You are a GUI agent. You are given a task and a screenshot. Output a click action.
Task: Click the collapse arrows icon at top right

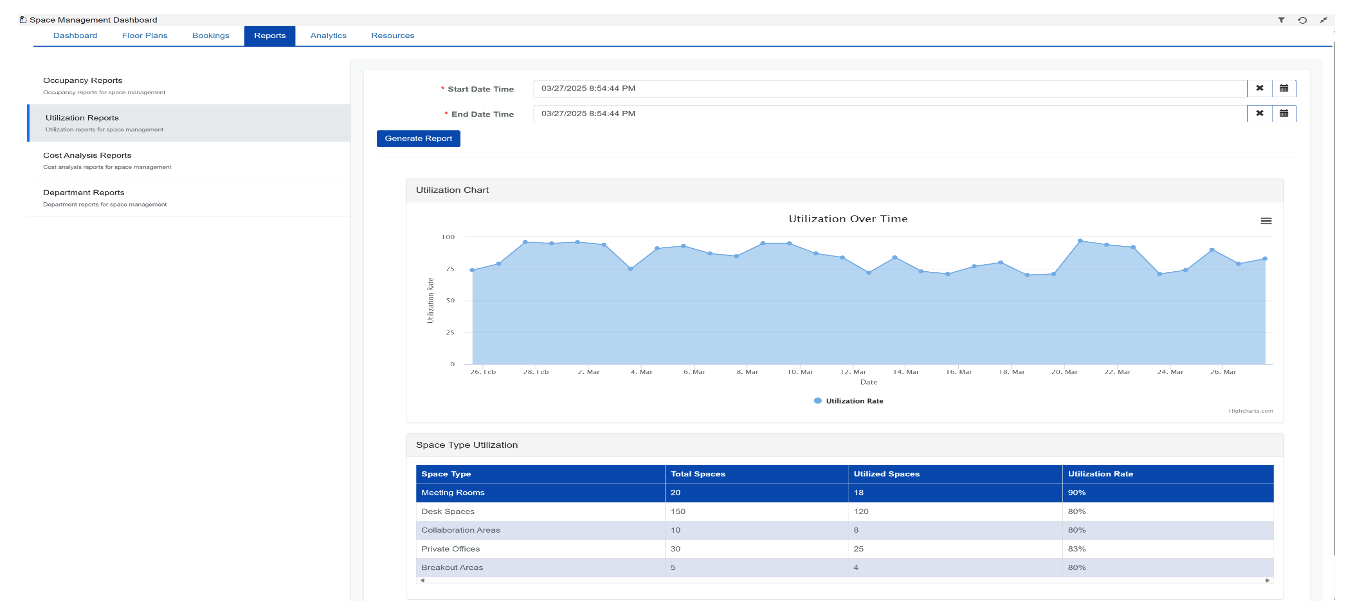point(1323,20)
